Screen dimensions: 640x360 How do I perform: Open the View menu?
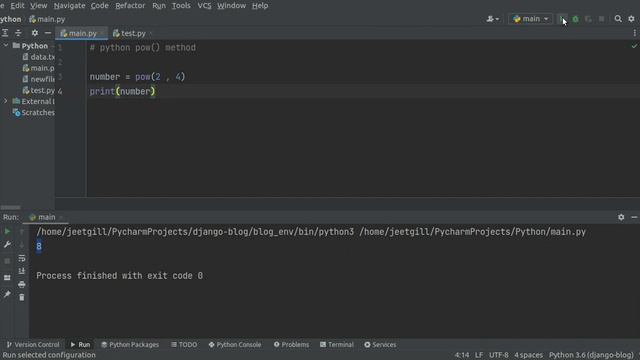(x=39, y=6)
